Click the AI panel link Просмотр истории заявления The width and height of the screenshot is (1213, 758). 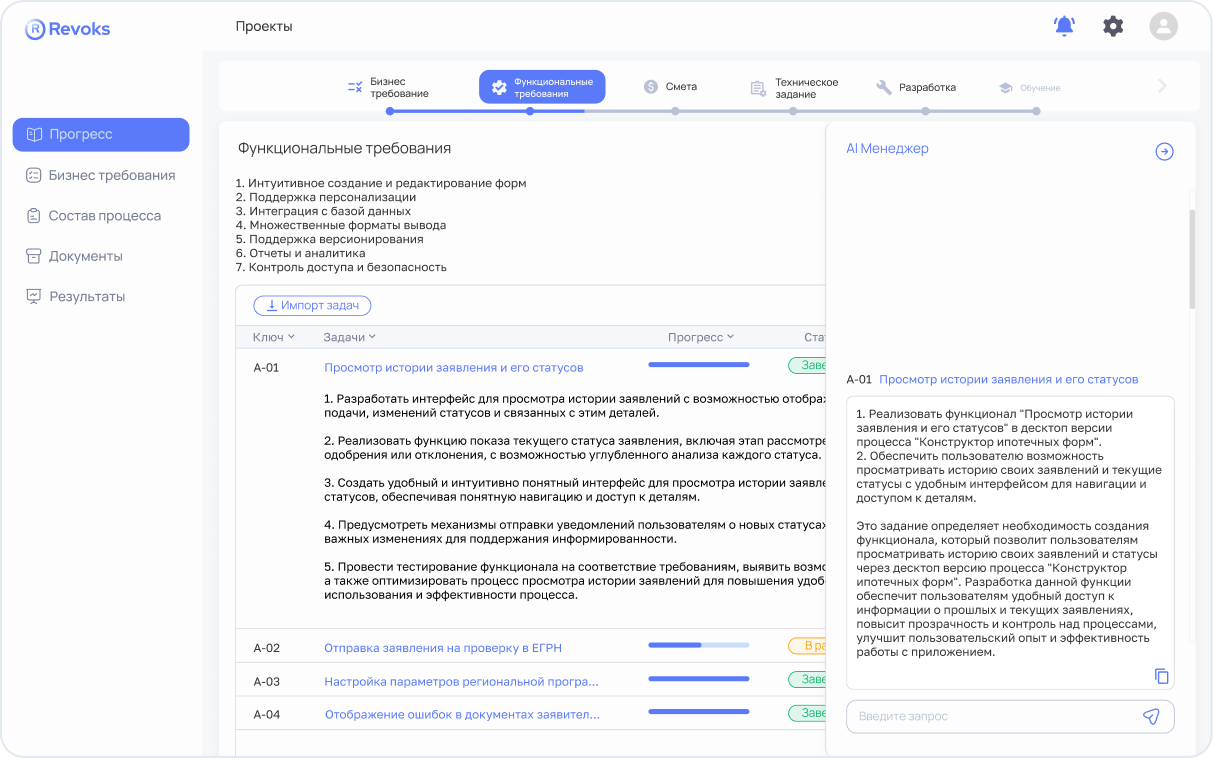(1008, 379)
